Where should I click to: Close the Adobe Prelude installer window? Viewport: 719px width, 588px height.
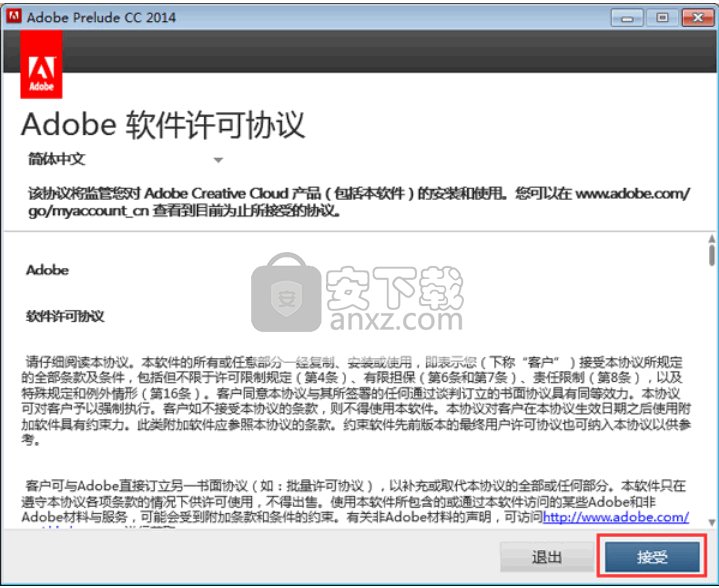(x=697, y=18)
